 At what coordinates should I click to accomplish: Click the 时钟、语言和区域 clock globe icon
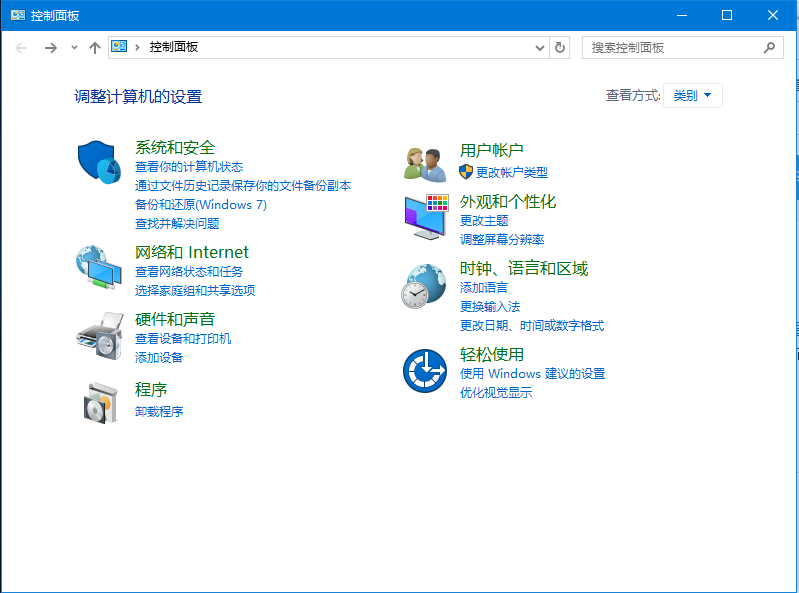424,285
